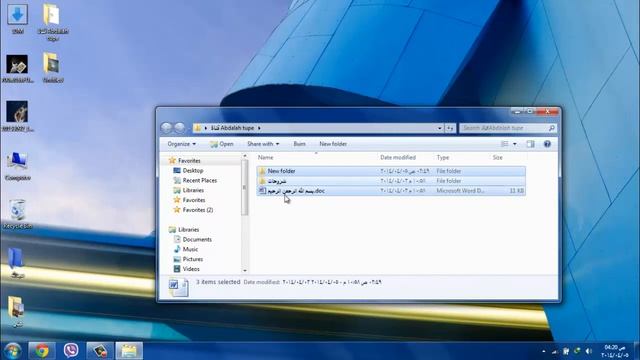
Task: Open the Recycle Bin desktop icon
Action: (17, 214)
